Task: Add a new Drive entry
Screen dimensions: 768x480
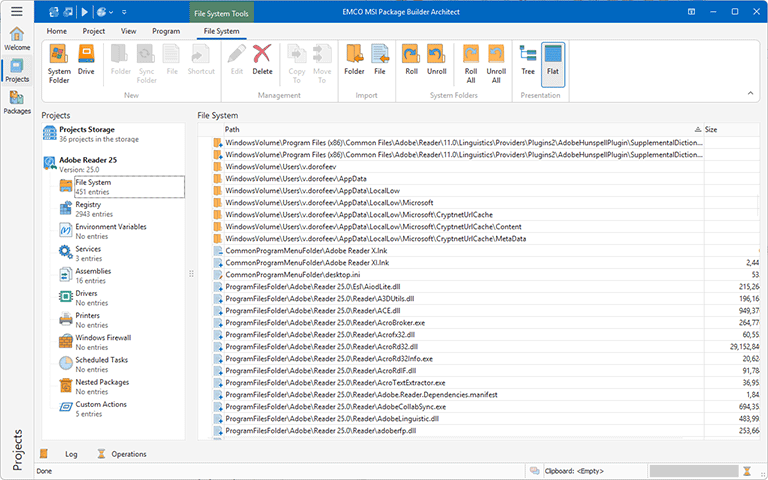Action: coord(87,62)
